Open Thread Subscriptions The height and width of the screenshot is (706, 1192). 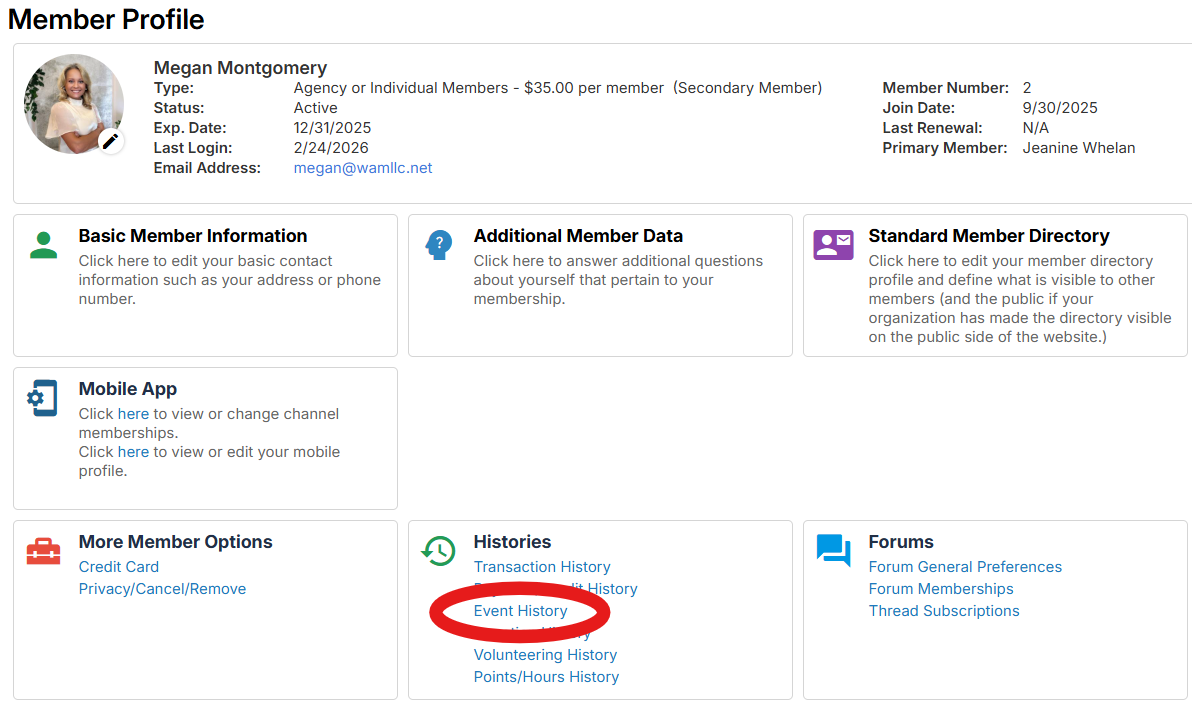944,611
